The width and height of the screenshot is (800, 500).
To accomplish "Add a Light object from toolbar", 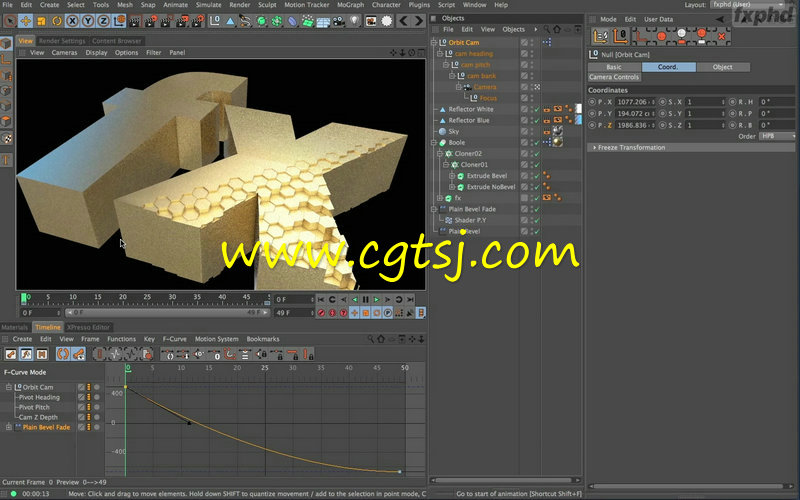I will [x=355, y=21].
